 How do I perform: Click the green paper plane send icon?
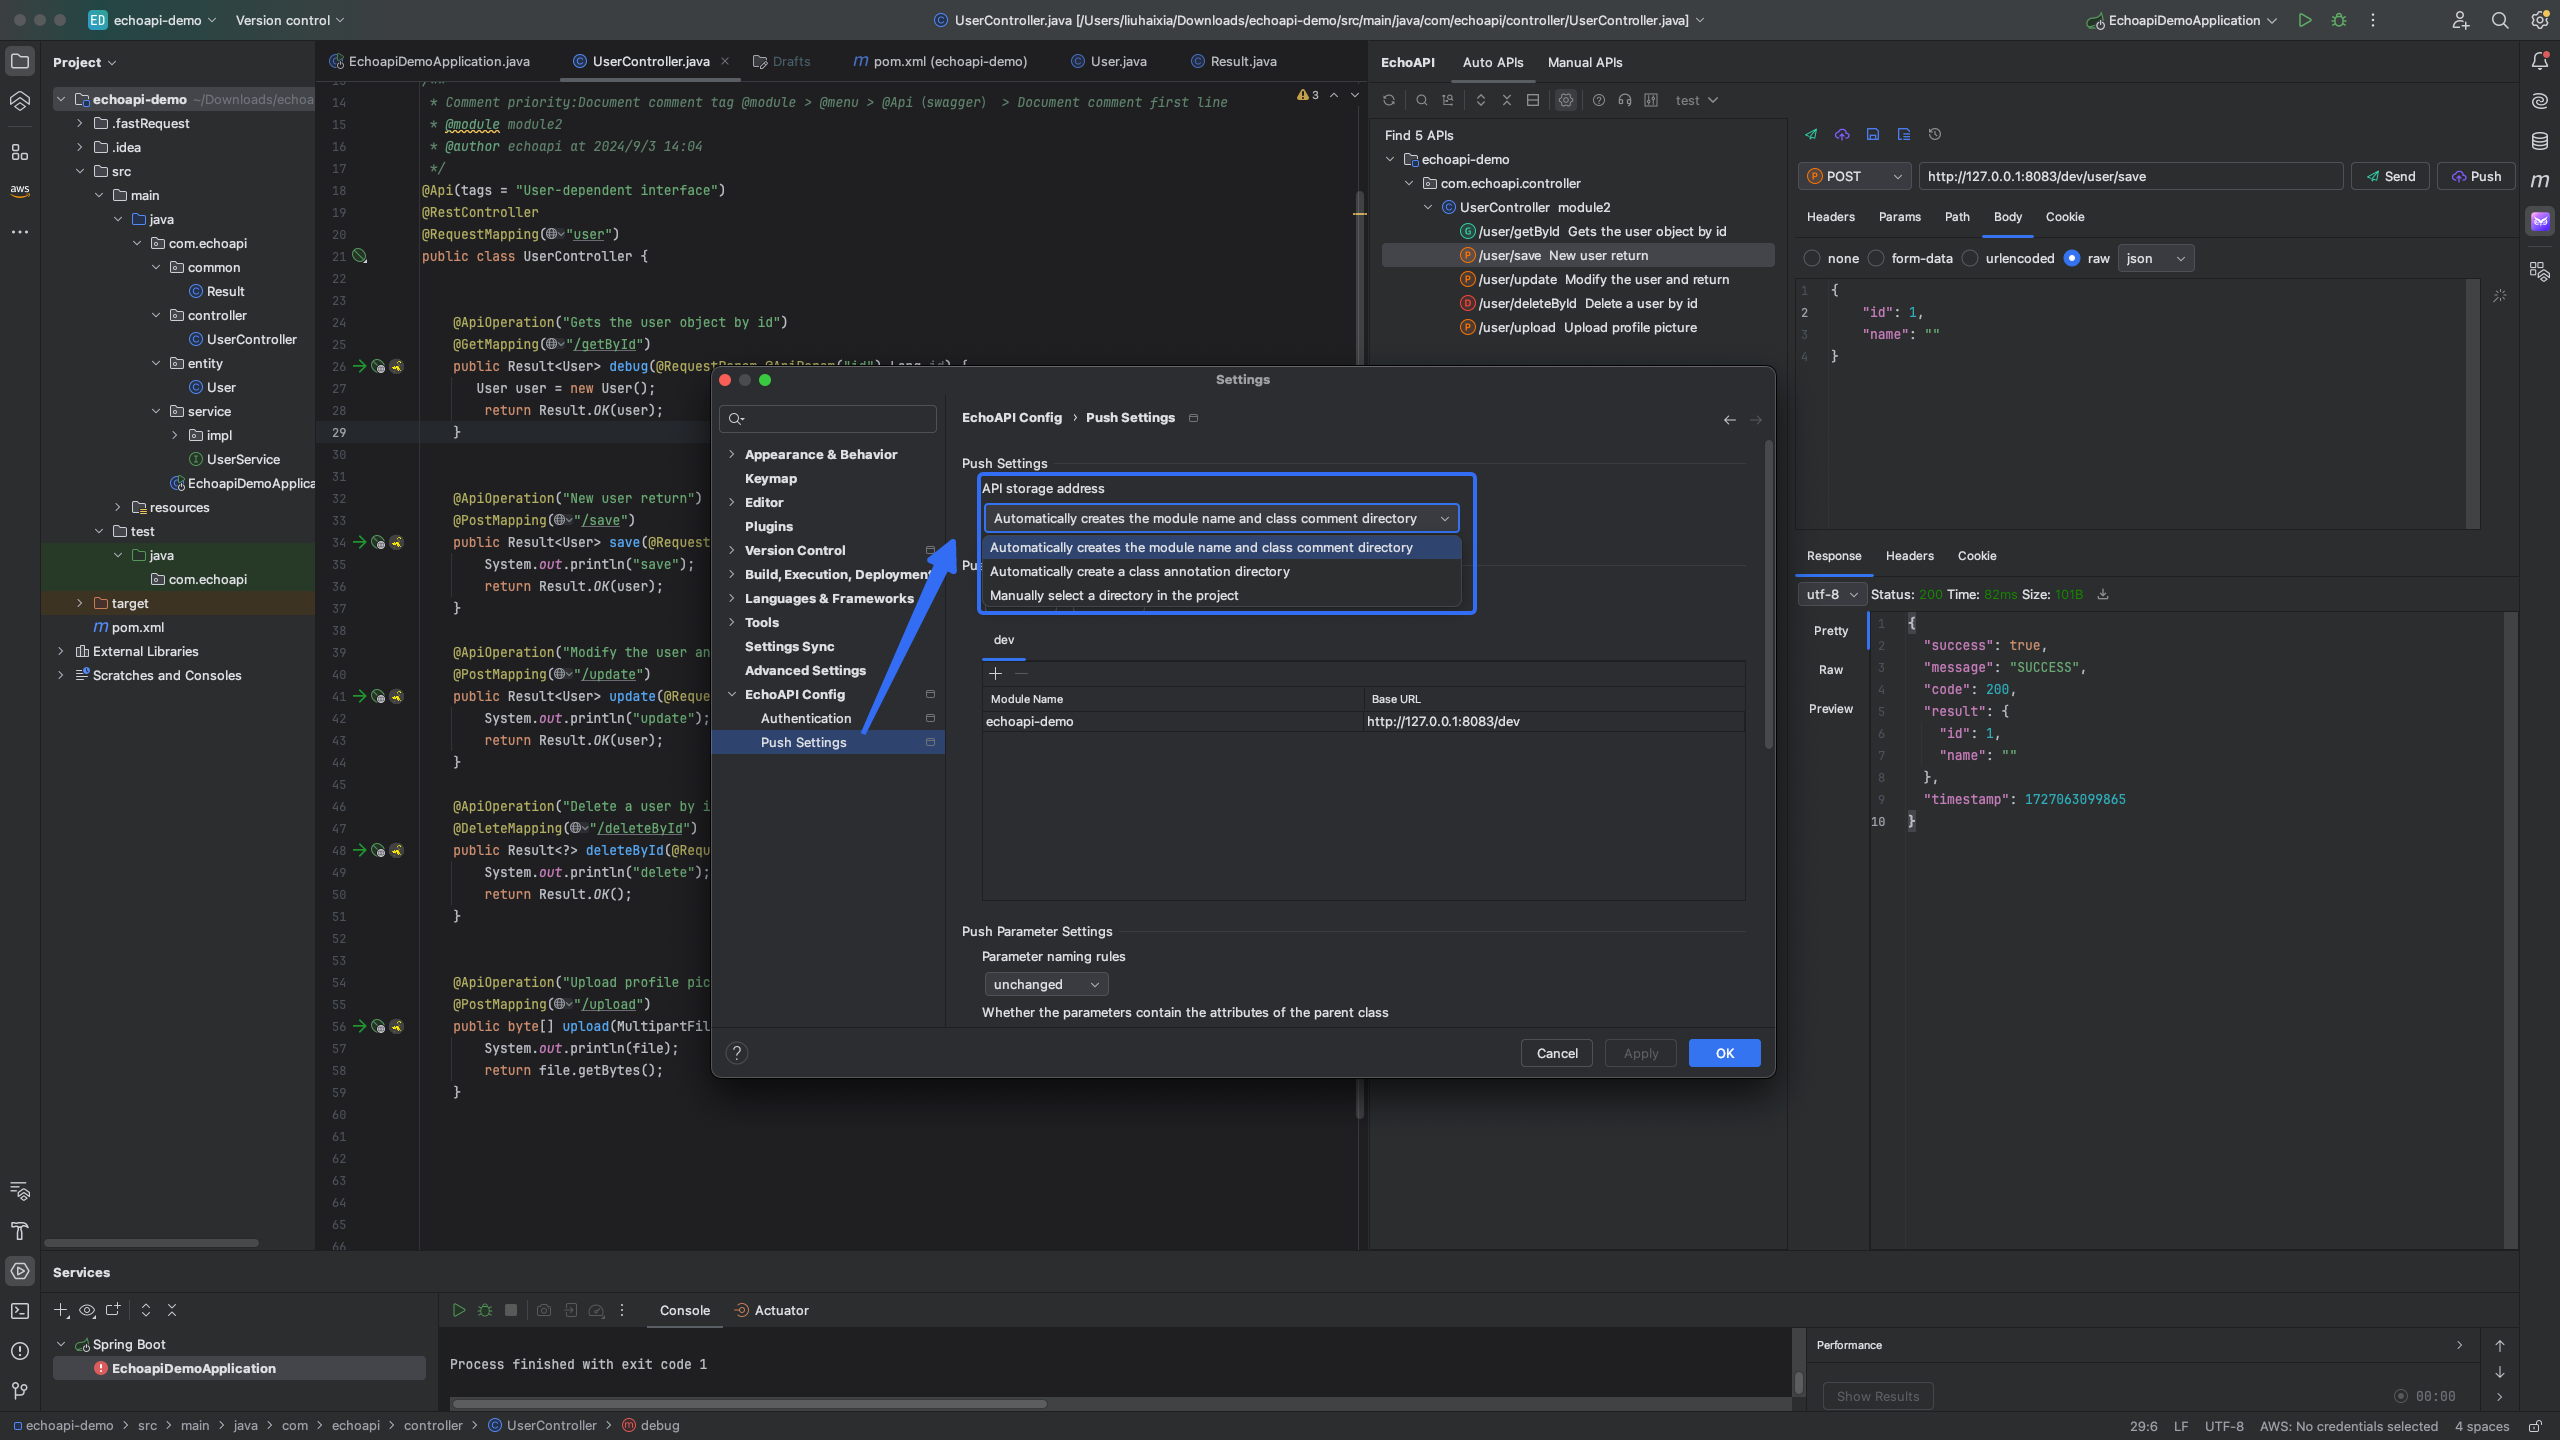[x=1811, y=134]
